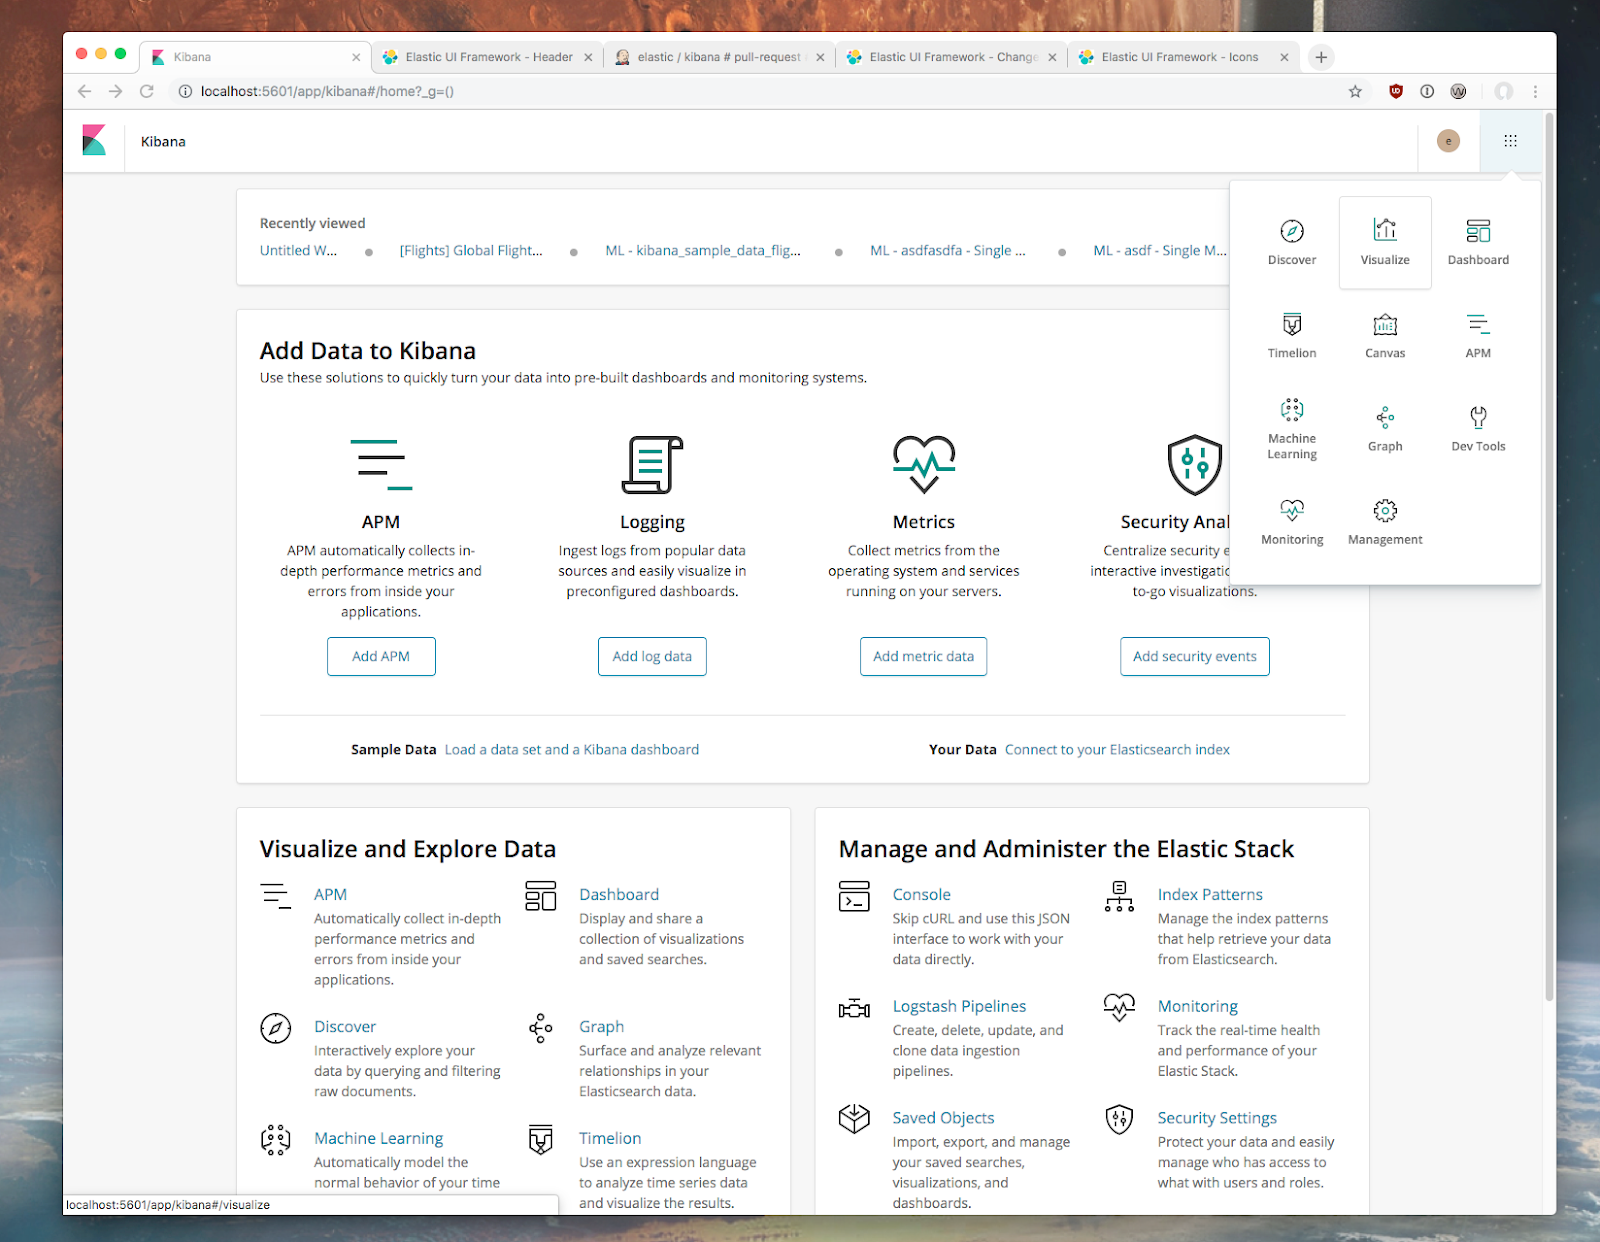
Task: Click the Timelion icon in Visualize section
Action: [541, 1139]
